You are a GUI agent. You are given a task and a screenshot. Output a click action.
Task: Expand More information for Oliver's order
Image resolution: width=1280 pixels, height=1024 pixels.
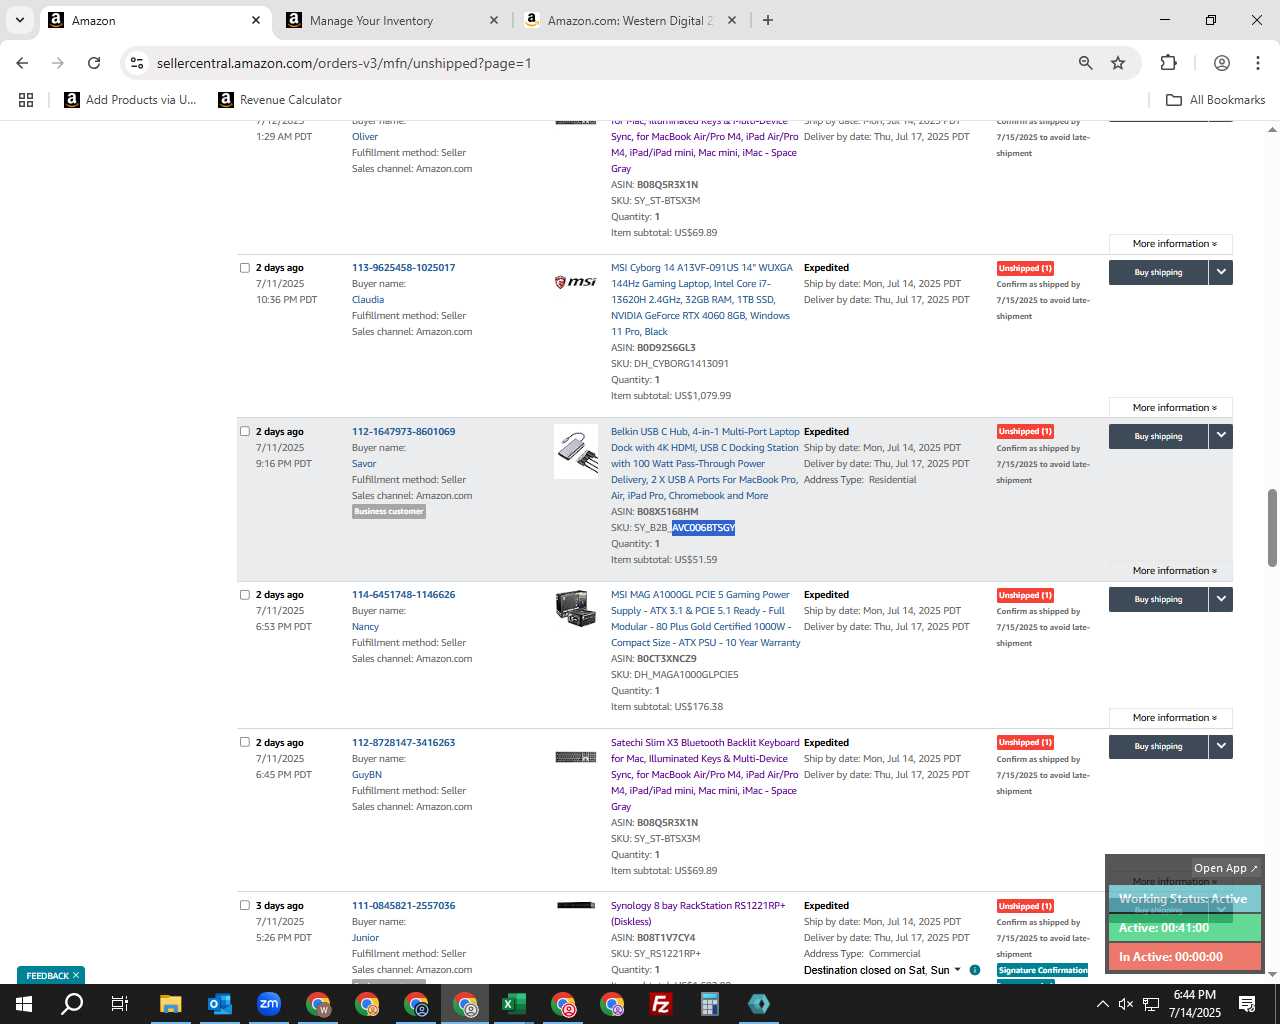1170,244
